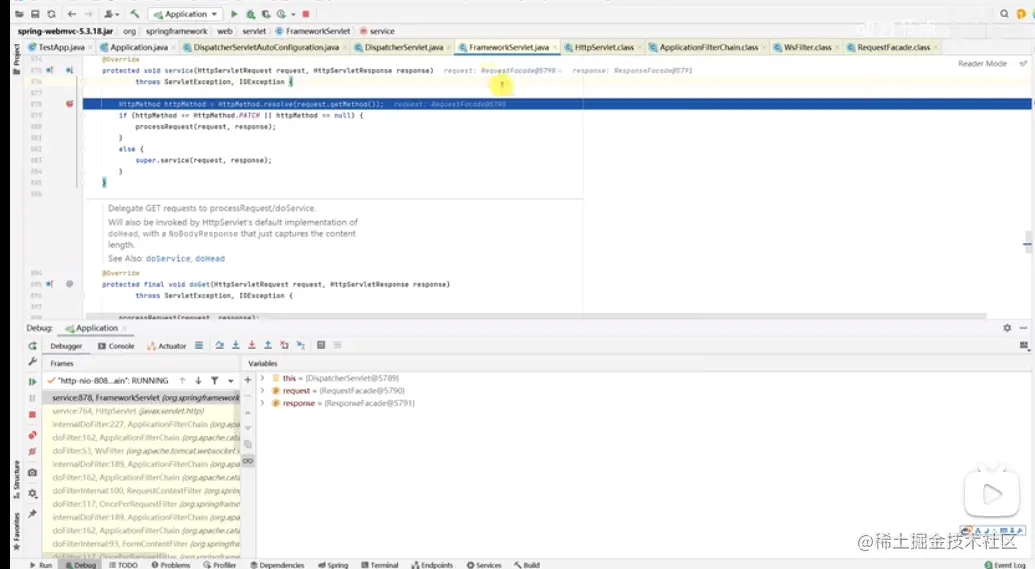Click the pin tab icon in Debug sidebar
The height and width of the screenshot is (569, 1035).
(x=32, y=513)
